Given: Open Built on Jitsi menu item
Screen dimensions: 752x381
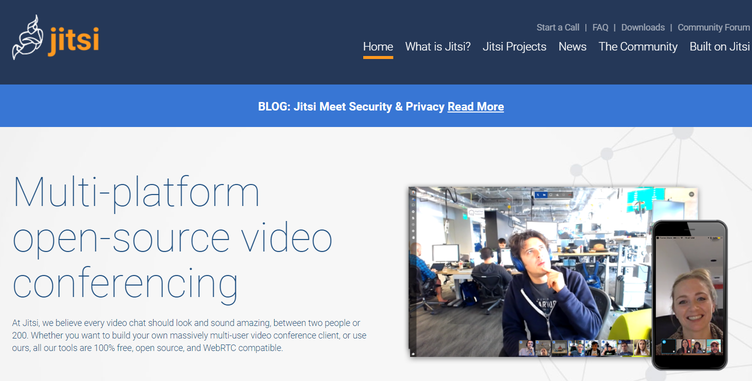Looking at the screenshot, I should tap(719, 47).
